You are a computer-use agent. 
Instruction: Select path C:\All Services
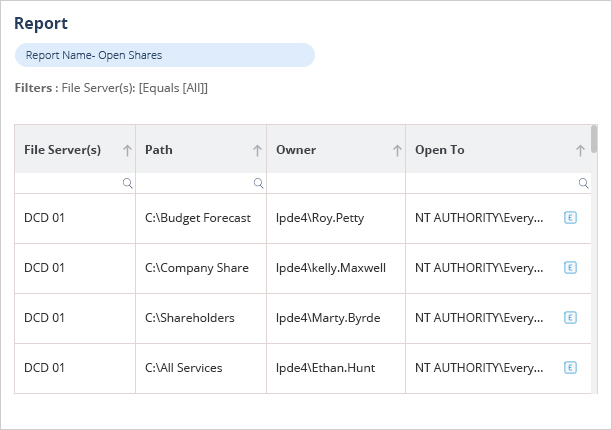point(183,368)
